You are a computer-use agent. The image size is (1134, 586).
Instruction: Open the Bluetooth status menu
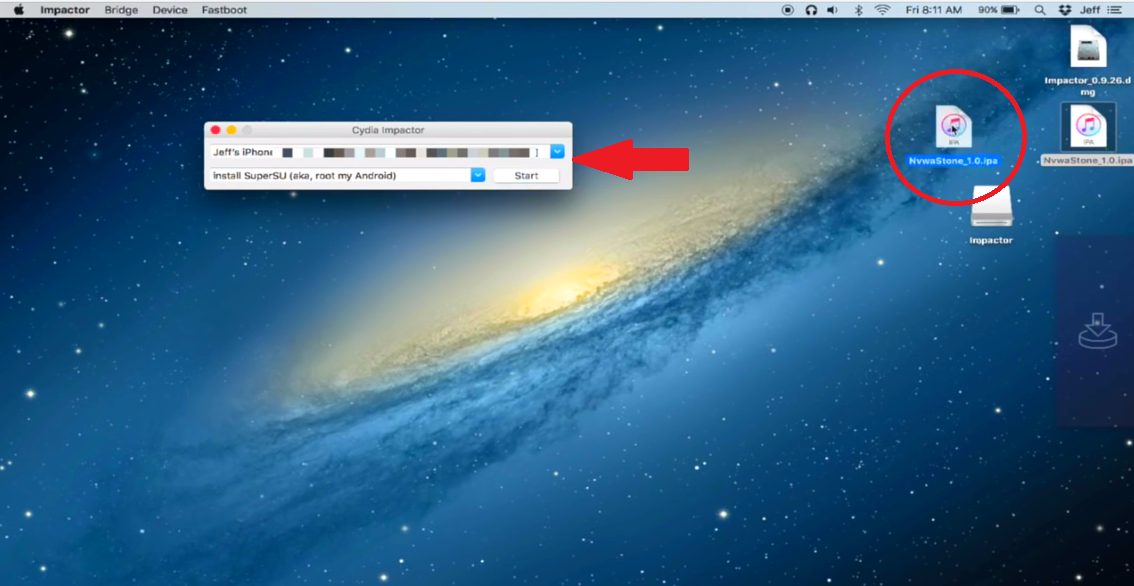(x=859, y=10)
